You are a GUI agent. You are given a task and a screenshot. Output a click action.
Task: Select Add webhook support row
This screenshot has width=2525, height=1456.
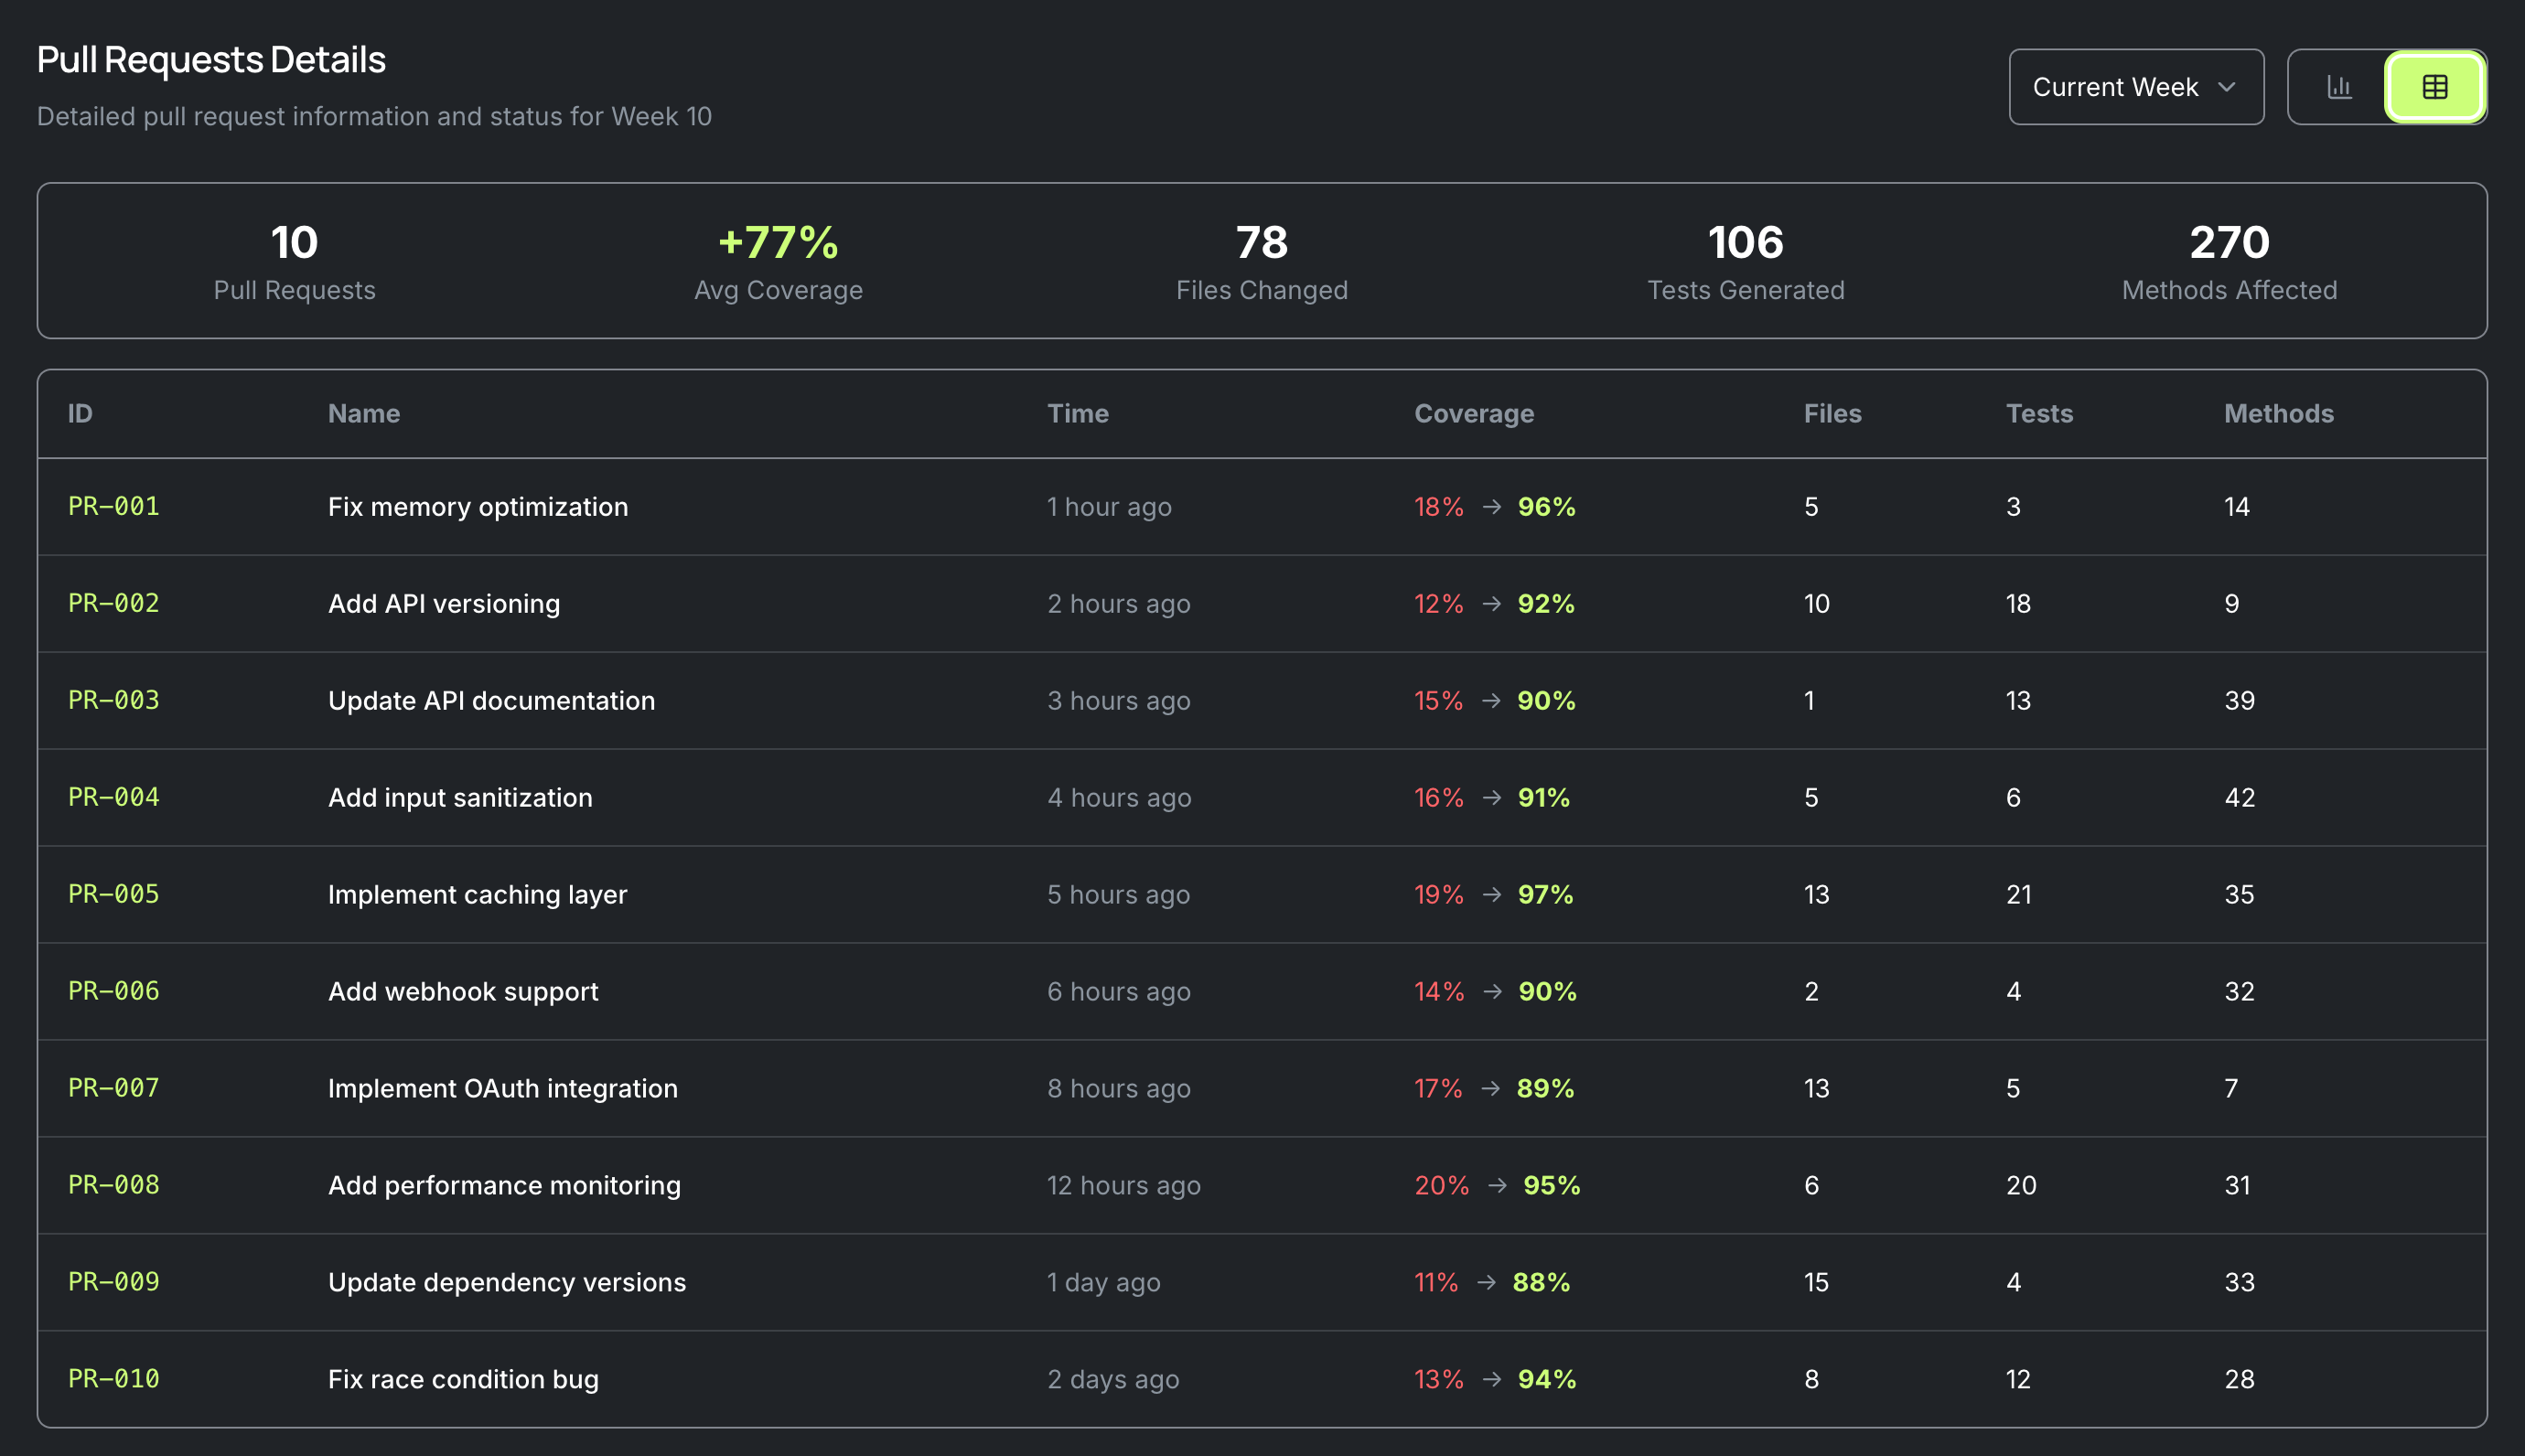coord(462,991)
